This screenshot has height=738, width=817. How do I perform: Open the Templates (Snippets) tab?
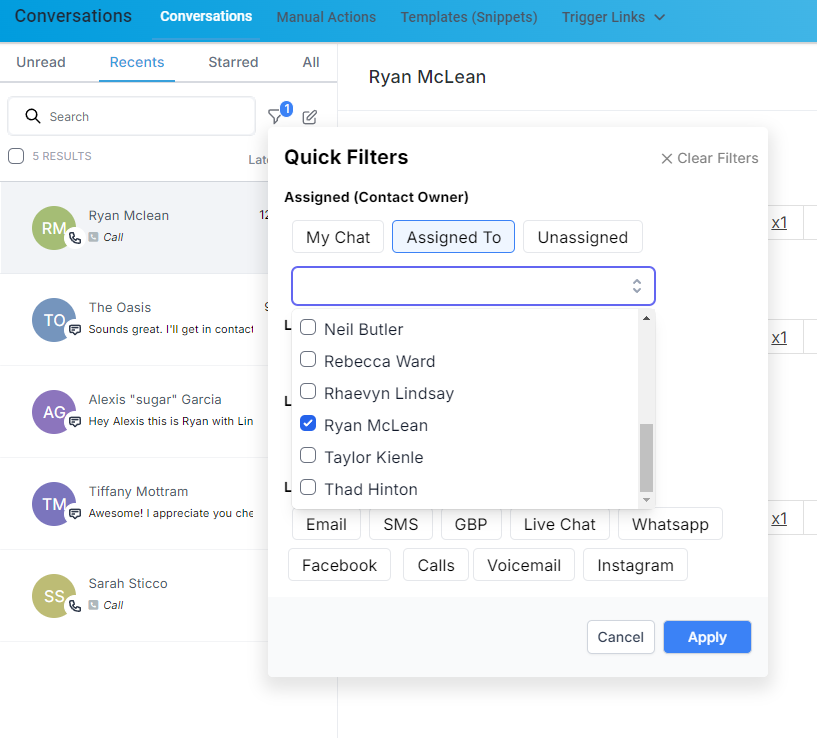pyautogui.click(x=469, y=17)
